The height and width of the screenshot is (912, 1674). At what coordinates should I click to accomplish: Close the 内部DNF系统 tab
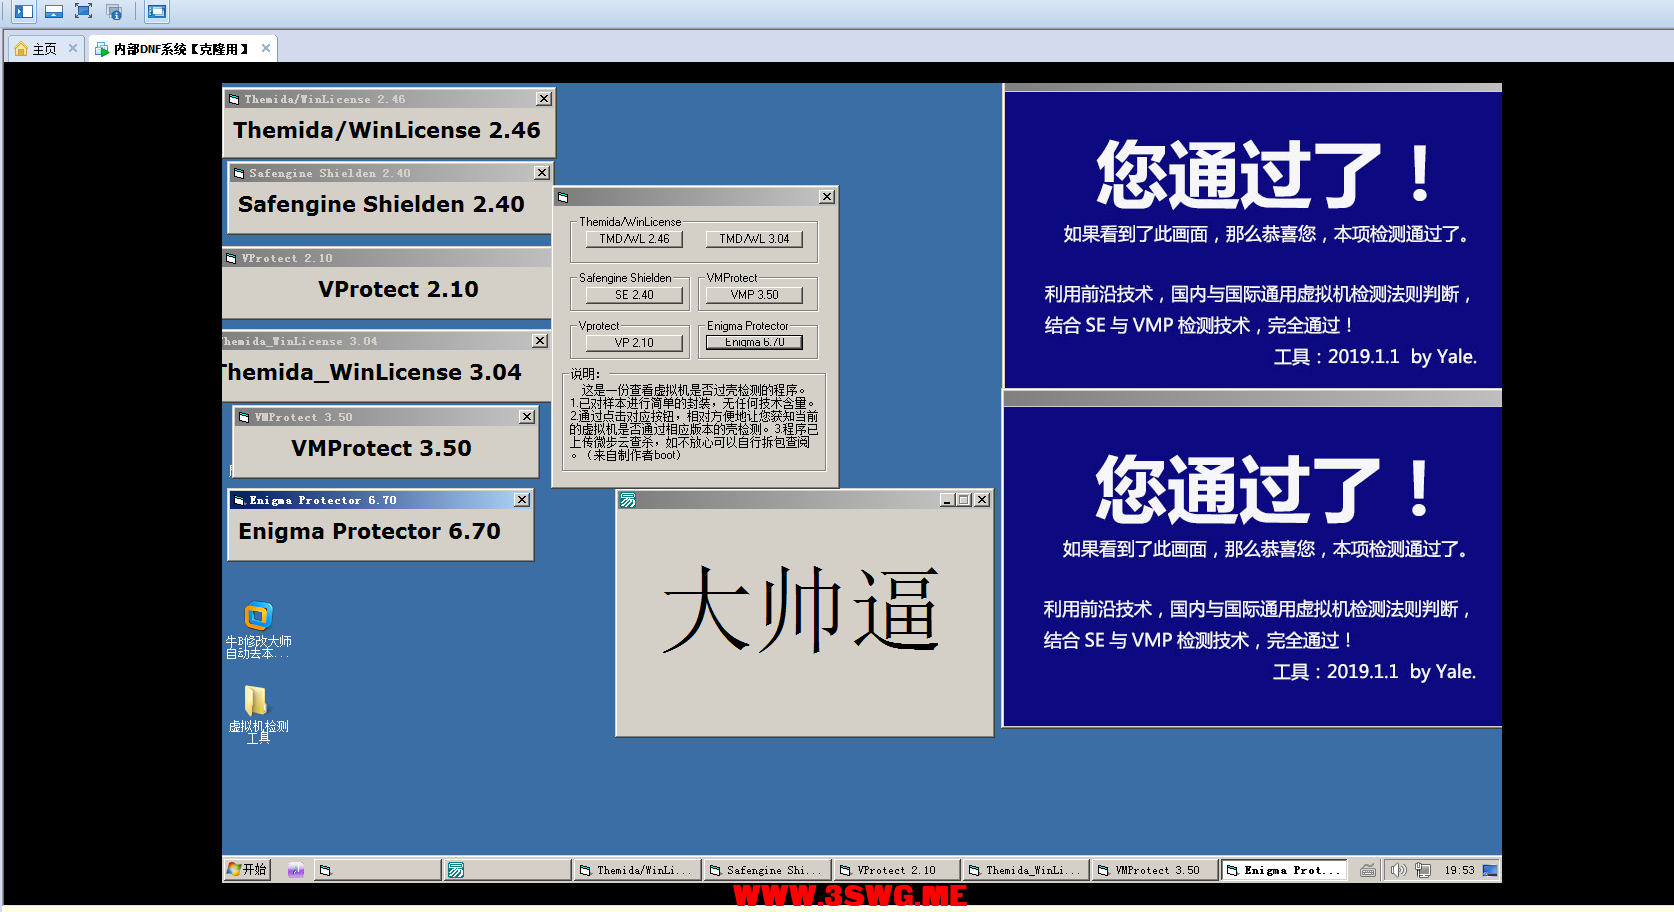(266, 48)
